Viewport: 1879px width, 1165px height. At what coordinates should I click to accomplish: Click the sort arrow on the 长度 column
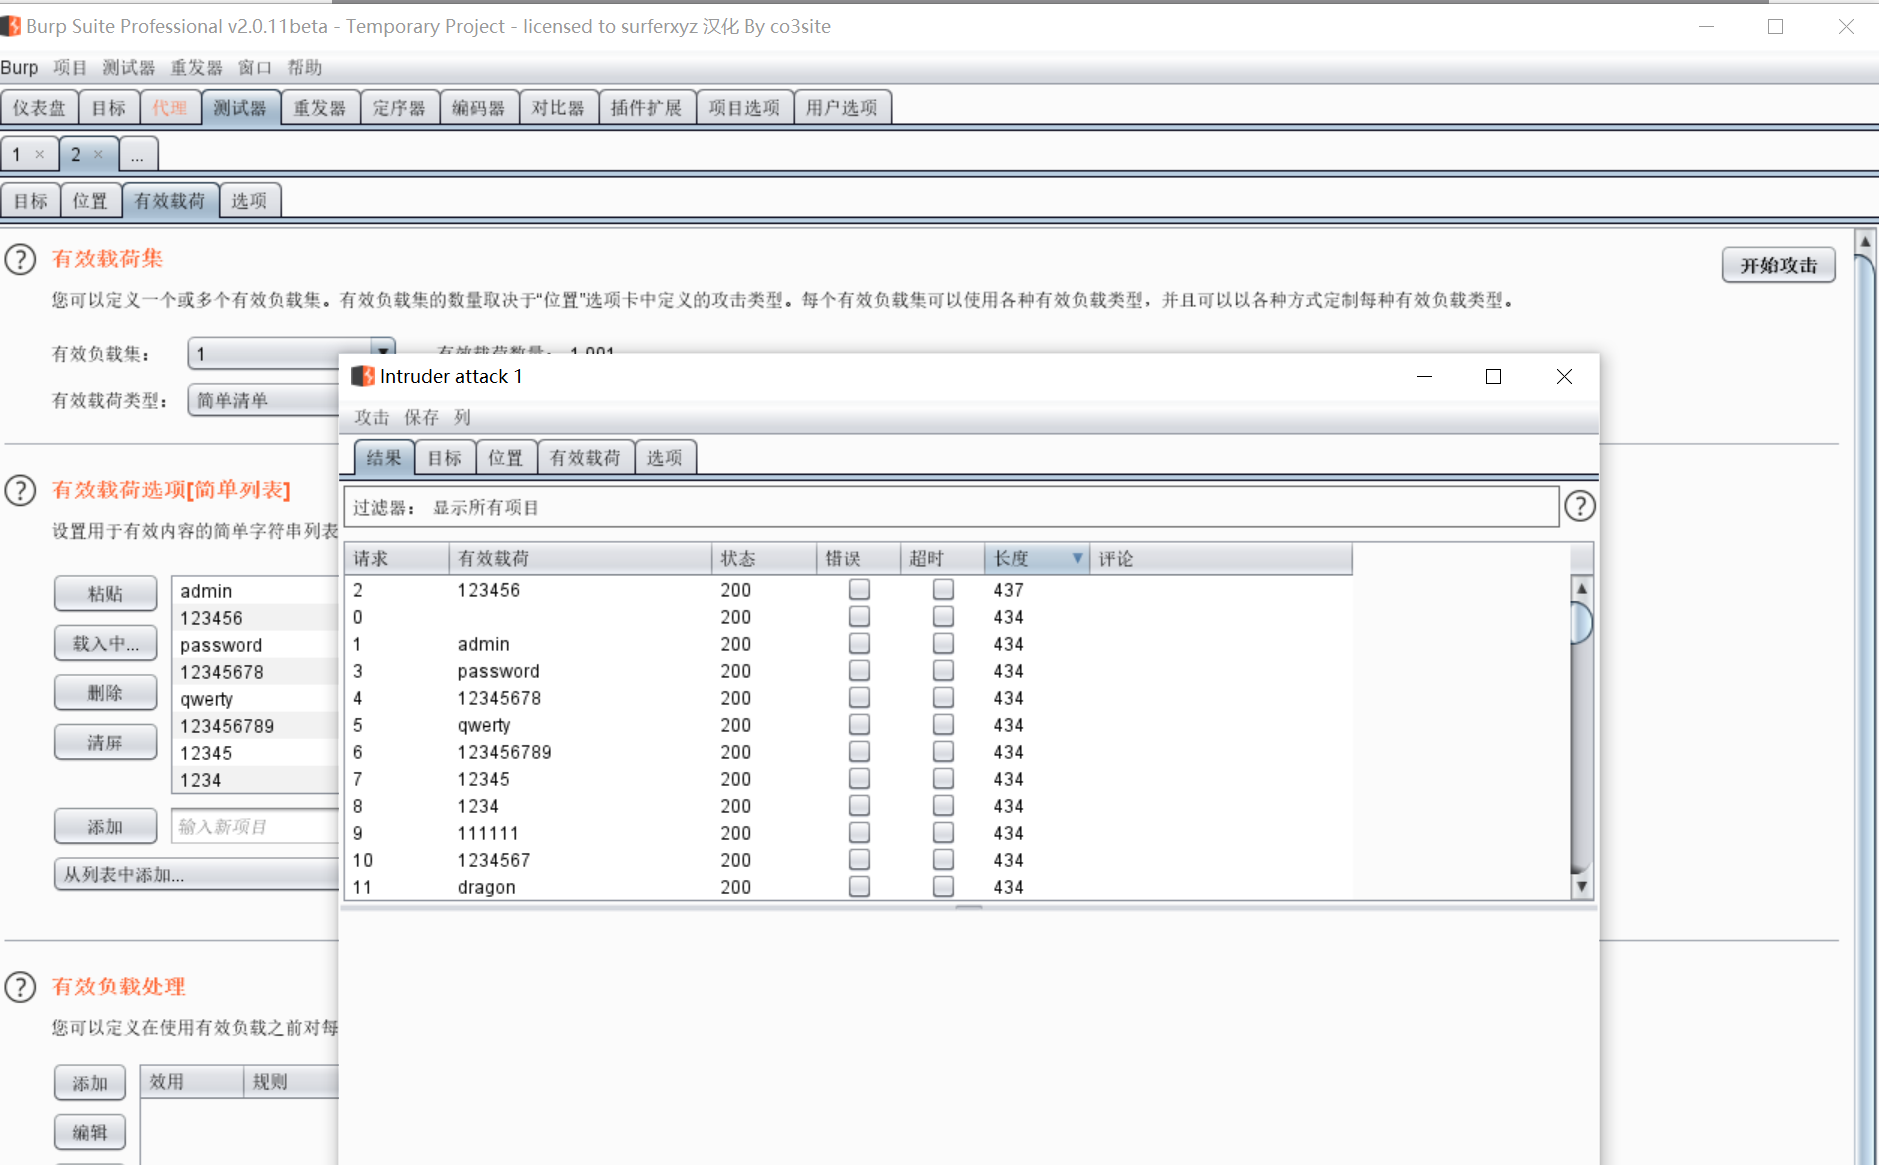1075,558
